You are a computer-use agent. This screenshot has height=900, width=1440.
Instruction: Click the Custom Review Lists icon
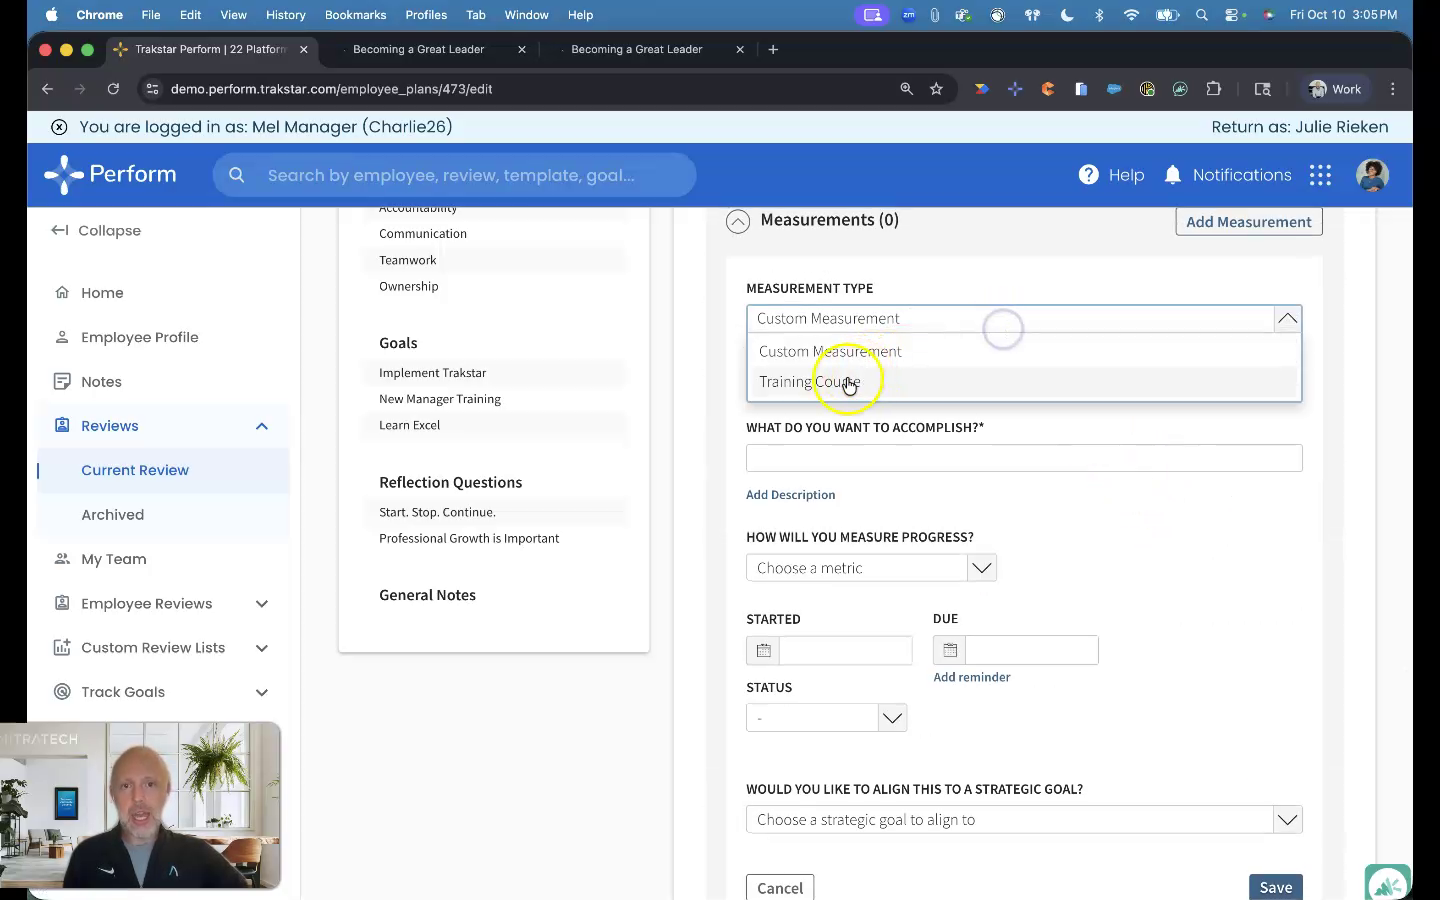coord(62,647)
